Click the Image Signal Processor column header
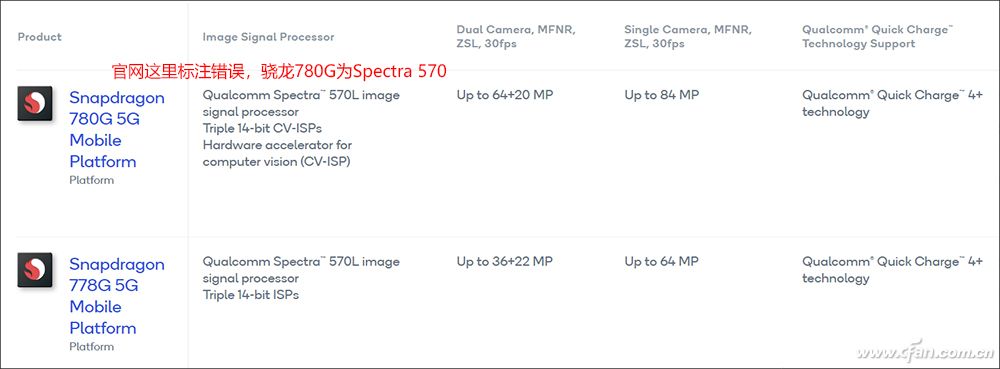Viewport: 1000px width, 369px height. click(x=268, y=37)
